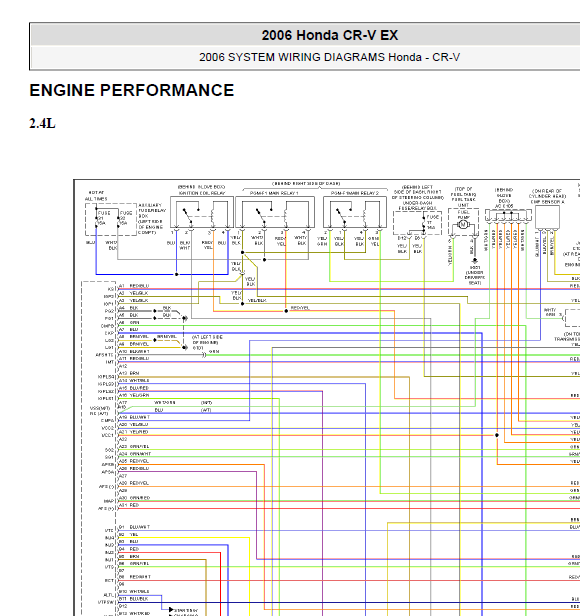Select pin 'A20 YEL/BLU' label
This screenshot has width=580, height=616.
pyautogui.click(x=134, y=425)
